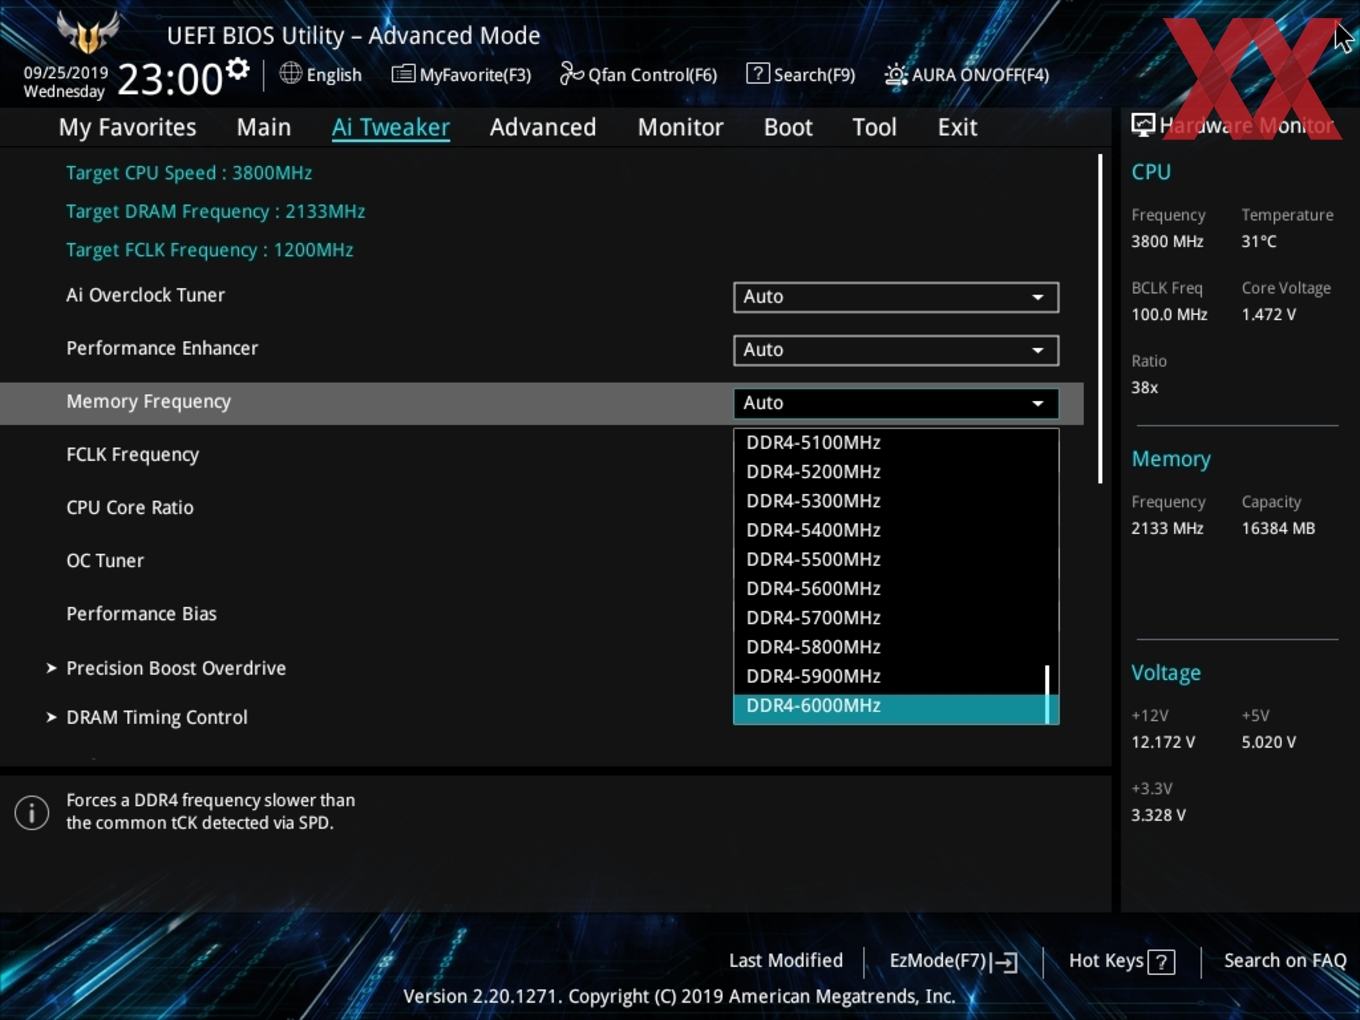Open the Performance Enhancer dropdown
This screenshot has width=1360, height=1020.
pos(896,350)
